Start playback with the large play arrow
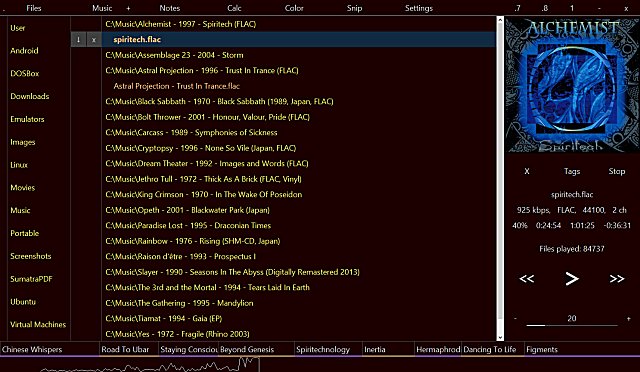The width and height of the screenshot is (640, 372). point(572,279)
